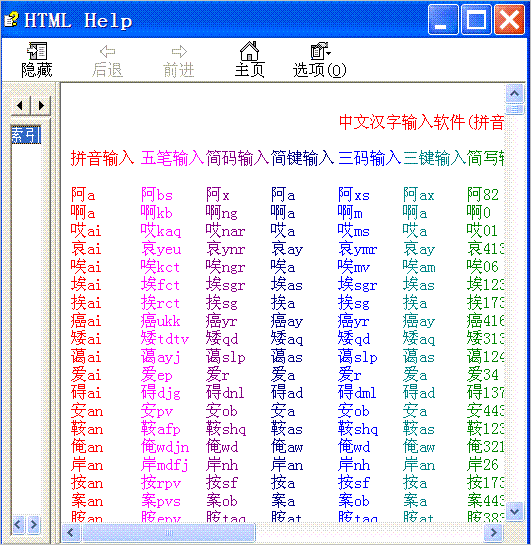The height and width of the screenshot is (545, 531).
Task: Click the entry 唉am
Action: 419,267
